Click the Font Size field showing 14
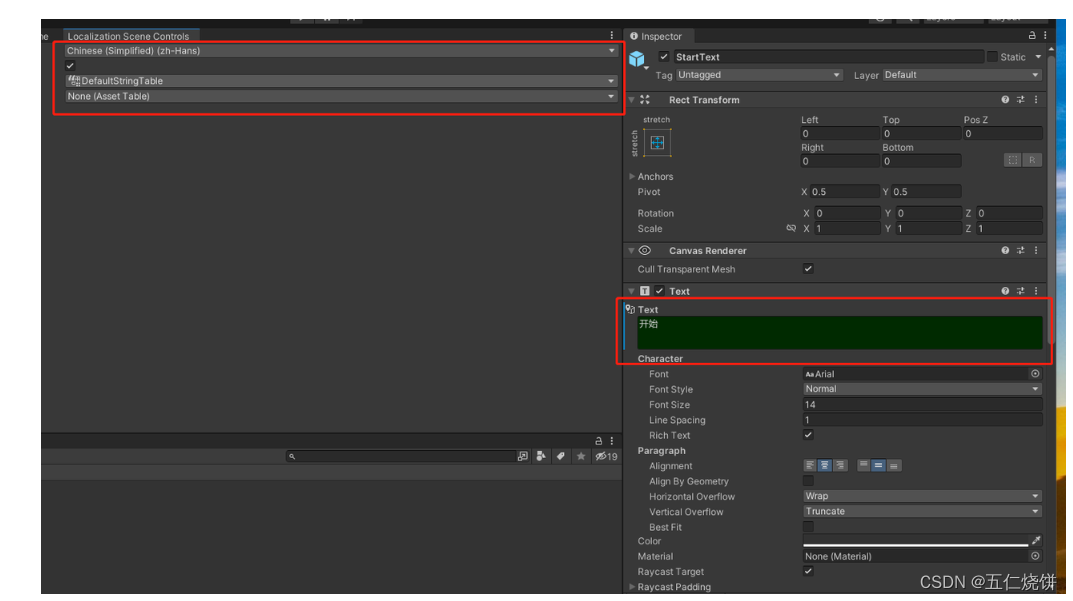The width and height of the screenshot is (1073, 601). [922, 405]
